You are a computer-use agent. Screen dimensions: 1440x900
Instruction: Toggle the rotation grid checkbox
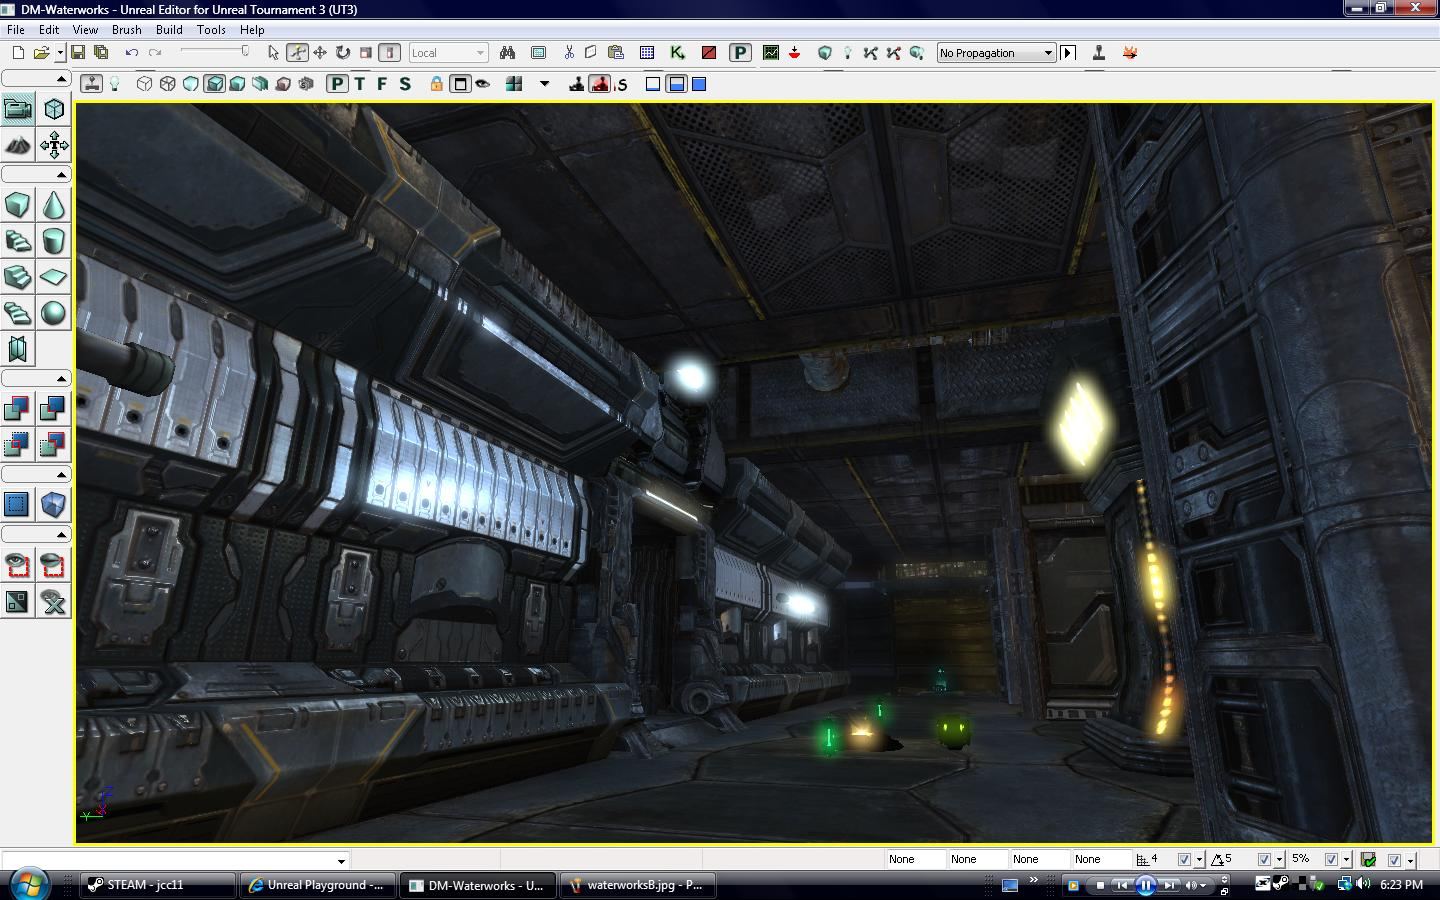point(1266,859)
